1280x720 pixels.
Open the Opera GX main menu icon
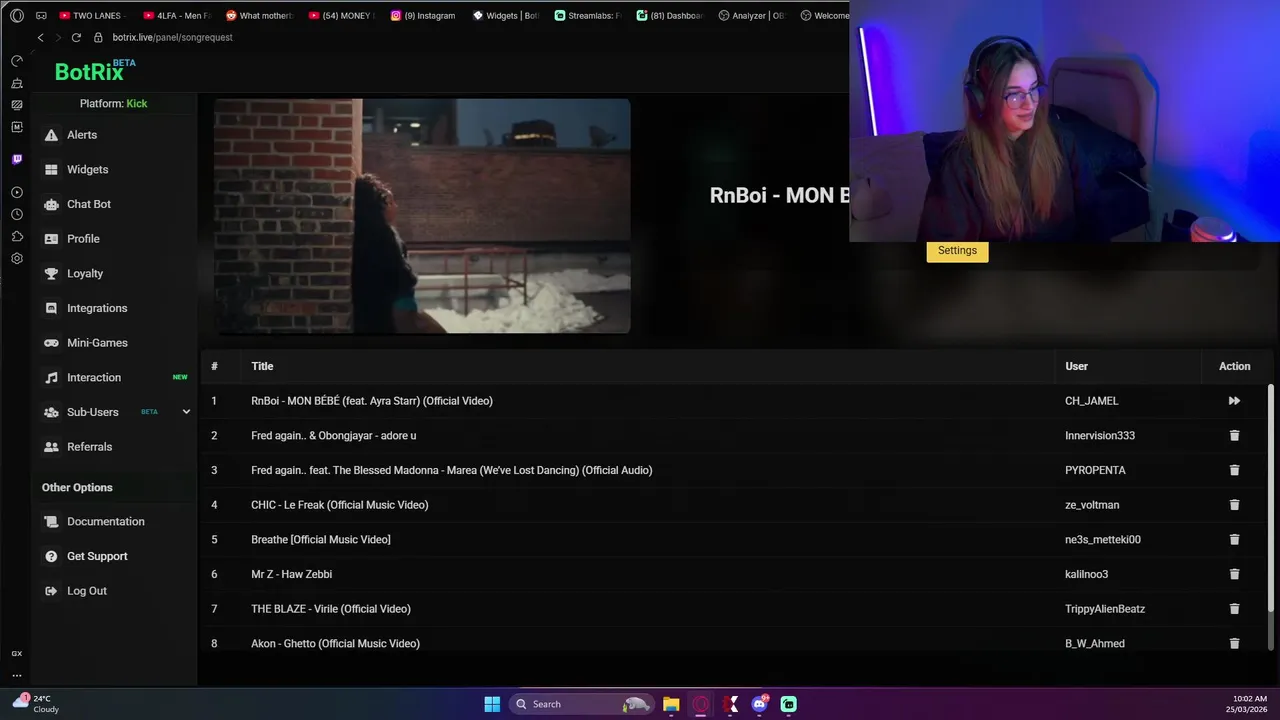17,15
